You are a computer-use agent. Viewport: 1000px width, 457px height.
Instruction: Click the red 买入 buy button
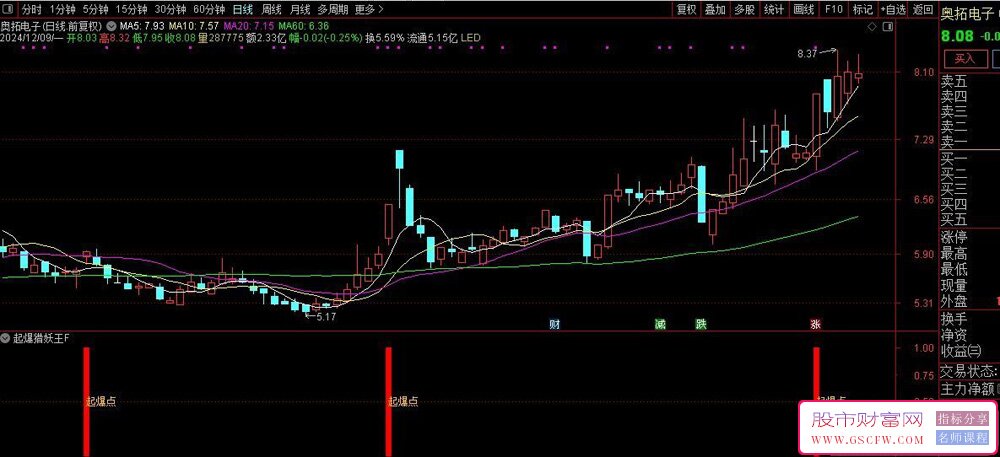click(965, 59)
